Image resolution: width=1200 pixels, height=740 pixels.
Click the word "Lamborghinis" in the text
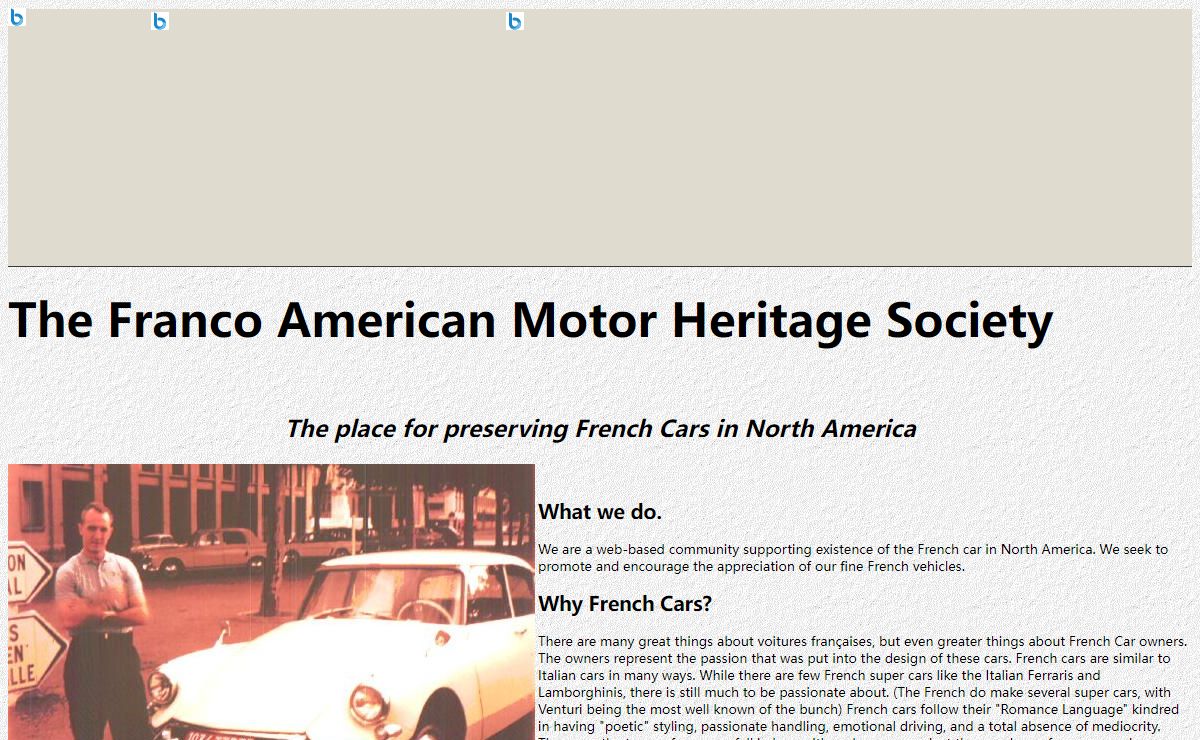click(582, 692)
